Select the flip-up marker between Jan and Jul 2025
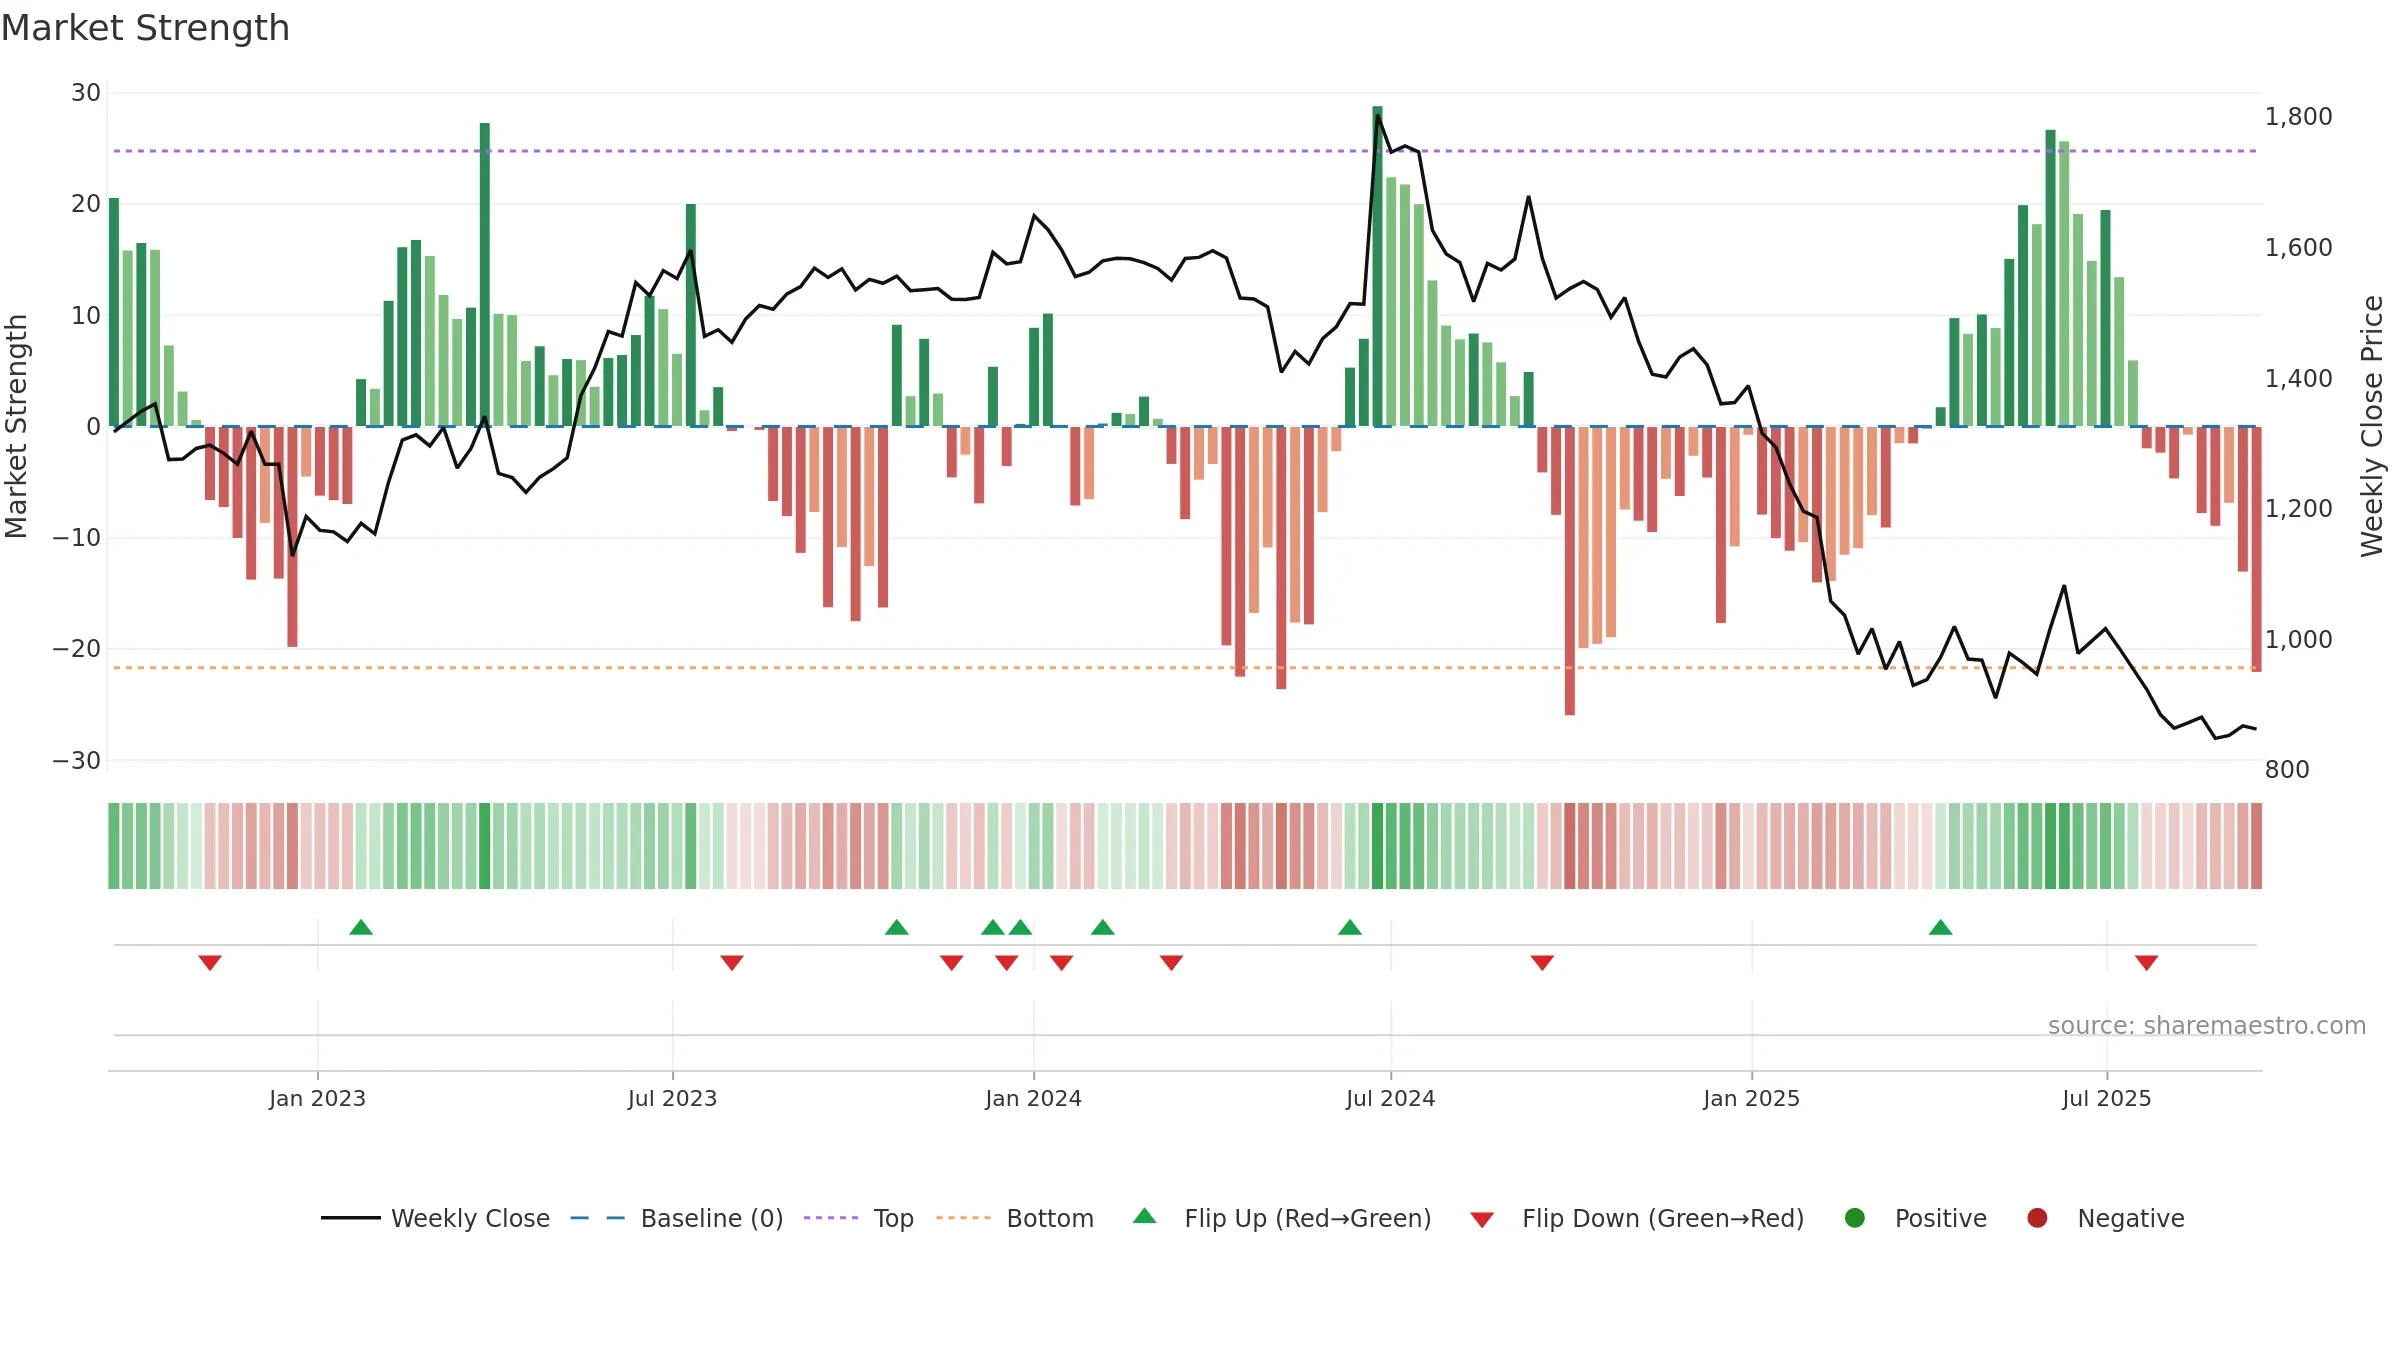The width and height of the screenshot is (2400, 1350). coord(1941,927)
